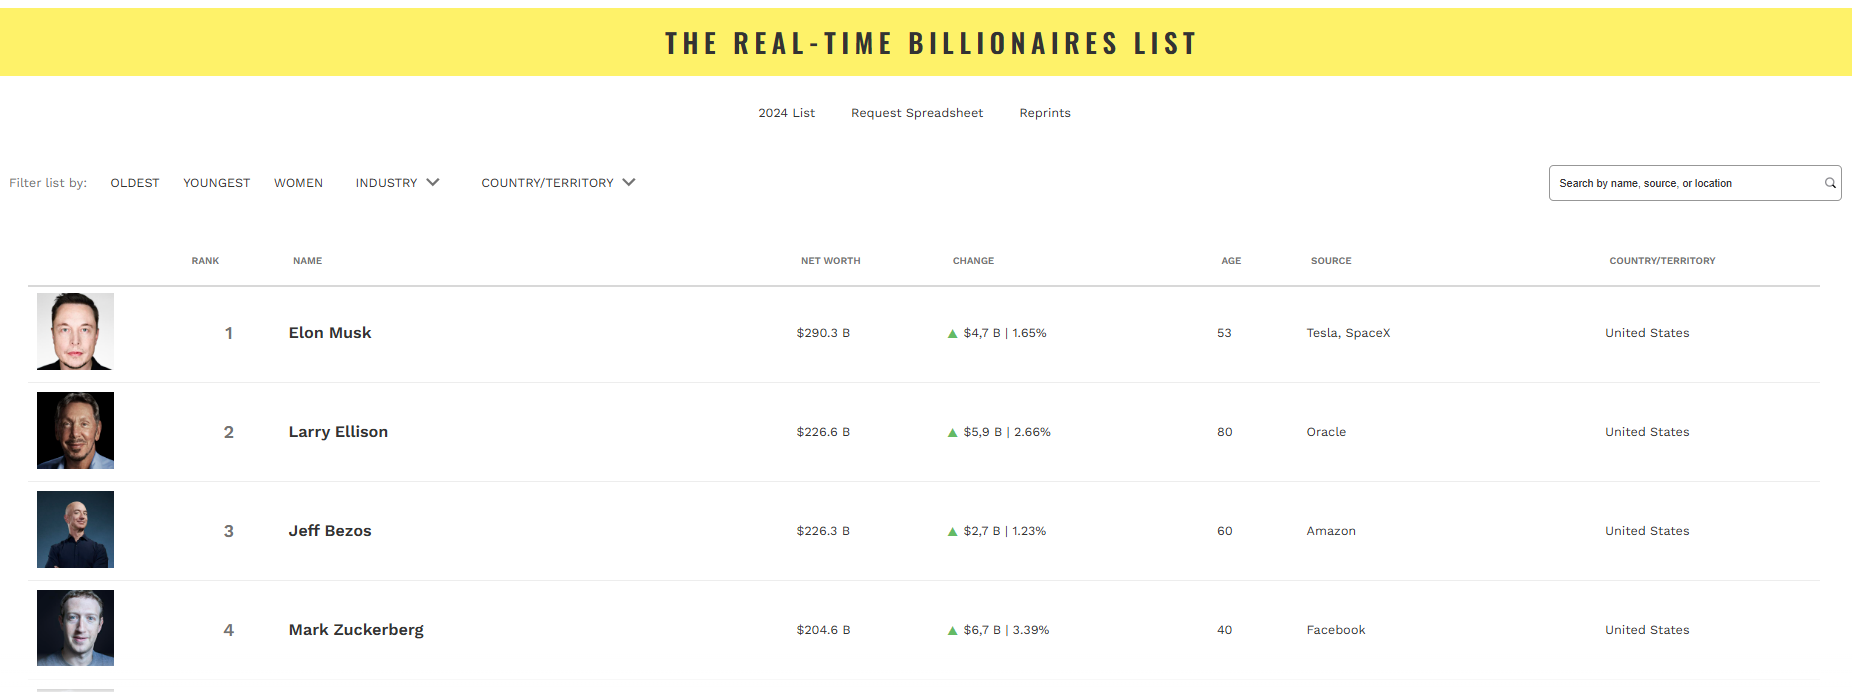Open the Reprints link
Image resolution: width=1852 pixels, height=692 pixels.
tap(1045, 113)
